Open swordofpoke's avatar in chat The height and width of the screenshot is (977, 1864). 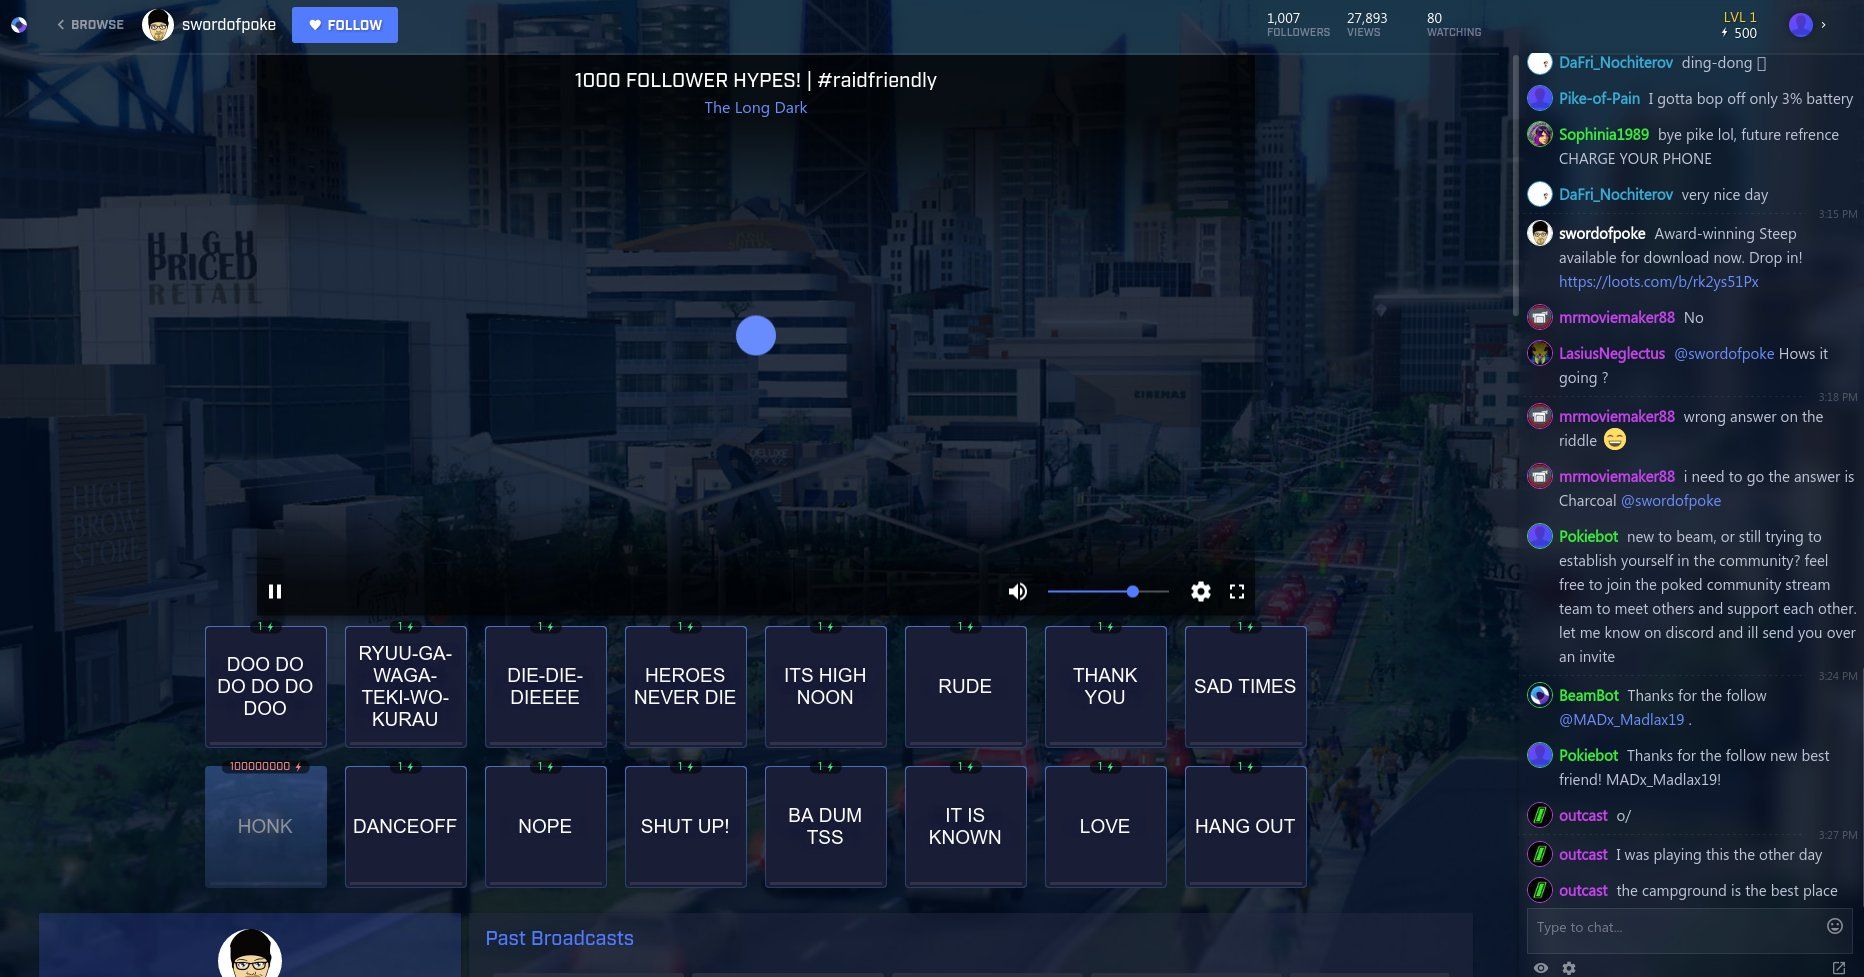[1540, 233]
